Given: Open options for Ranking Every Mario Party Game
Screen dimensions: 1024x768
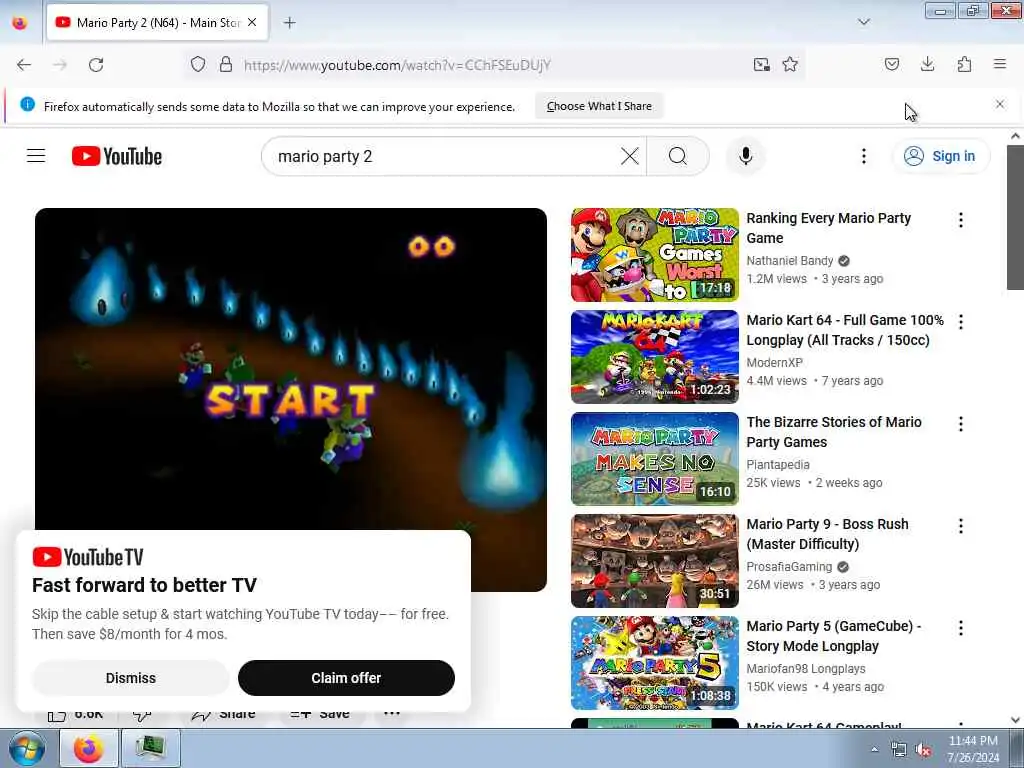Looking at the screenshot, I should (x=961, y=220).
